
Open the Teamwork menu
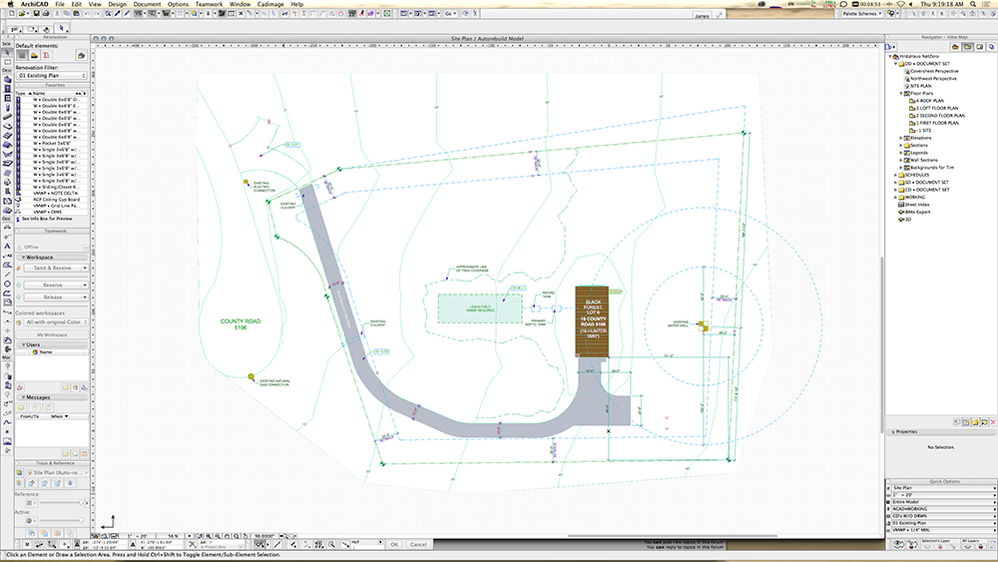(x=209, y=4)
